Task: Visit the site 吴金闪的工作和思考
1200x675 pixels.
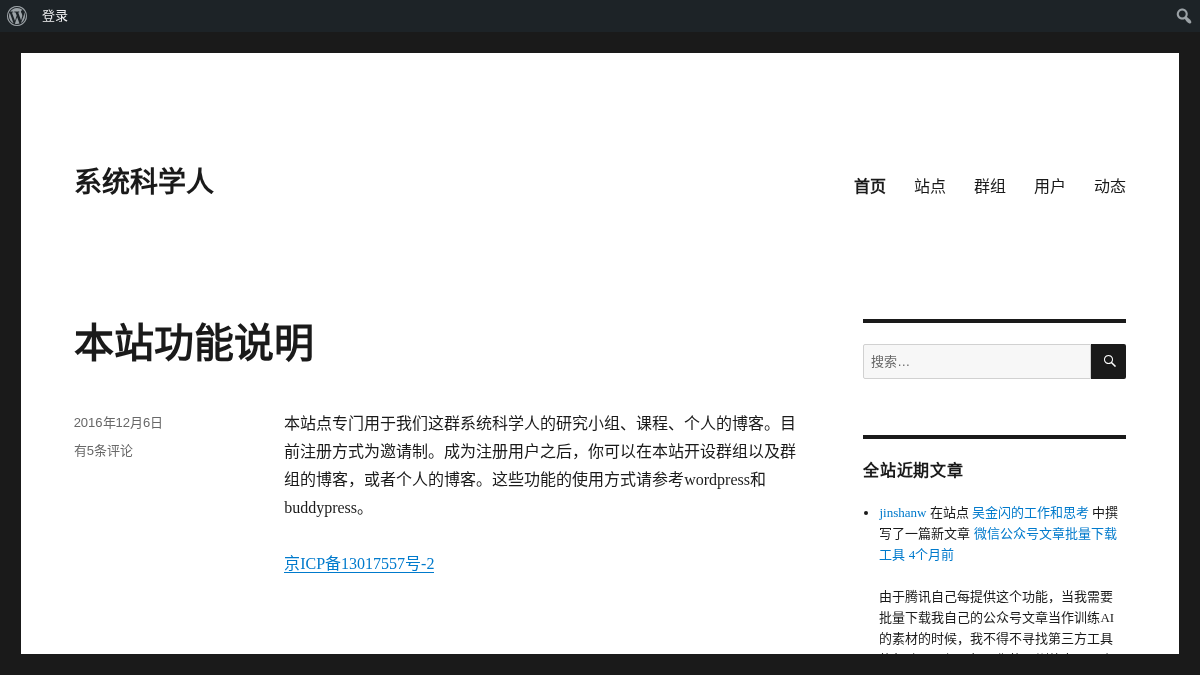Action: click(x=1030, y=513)
